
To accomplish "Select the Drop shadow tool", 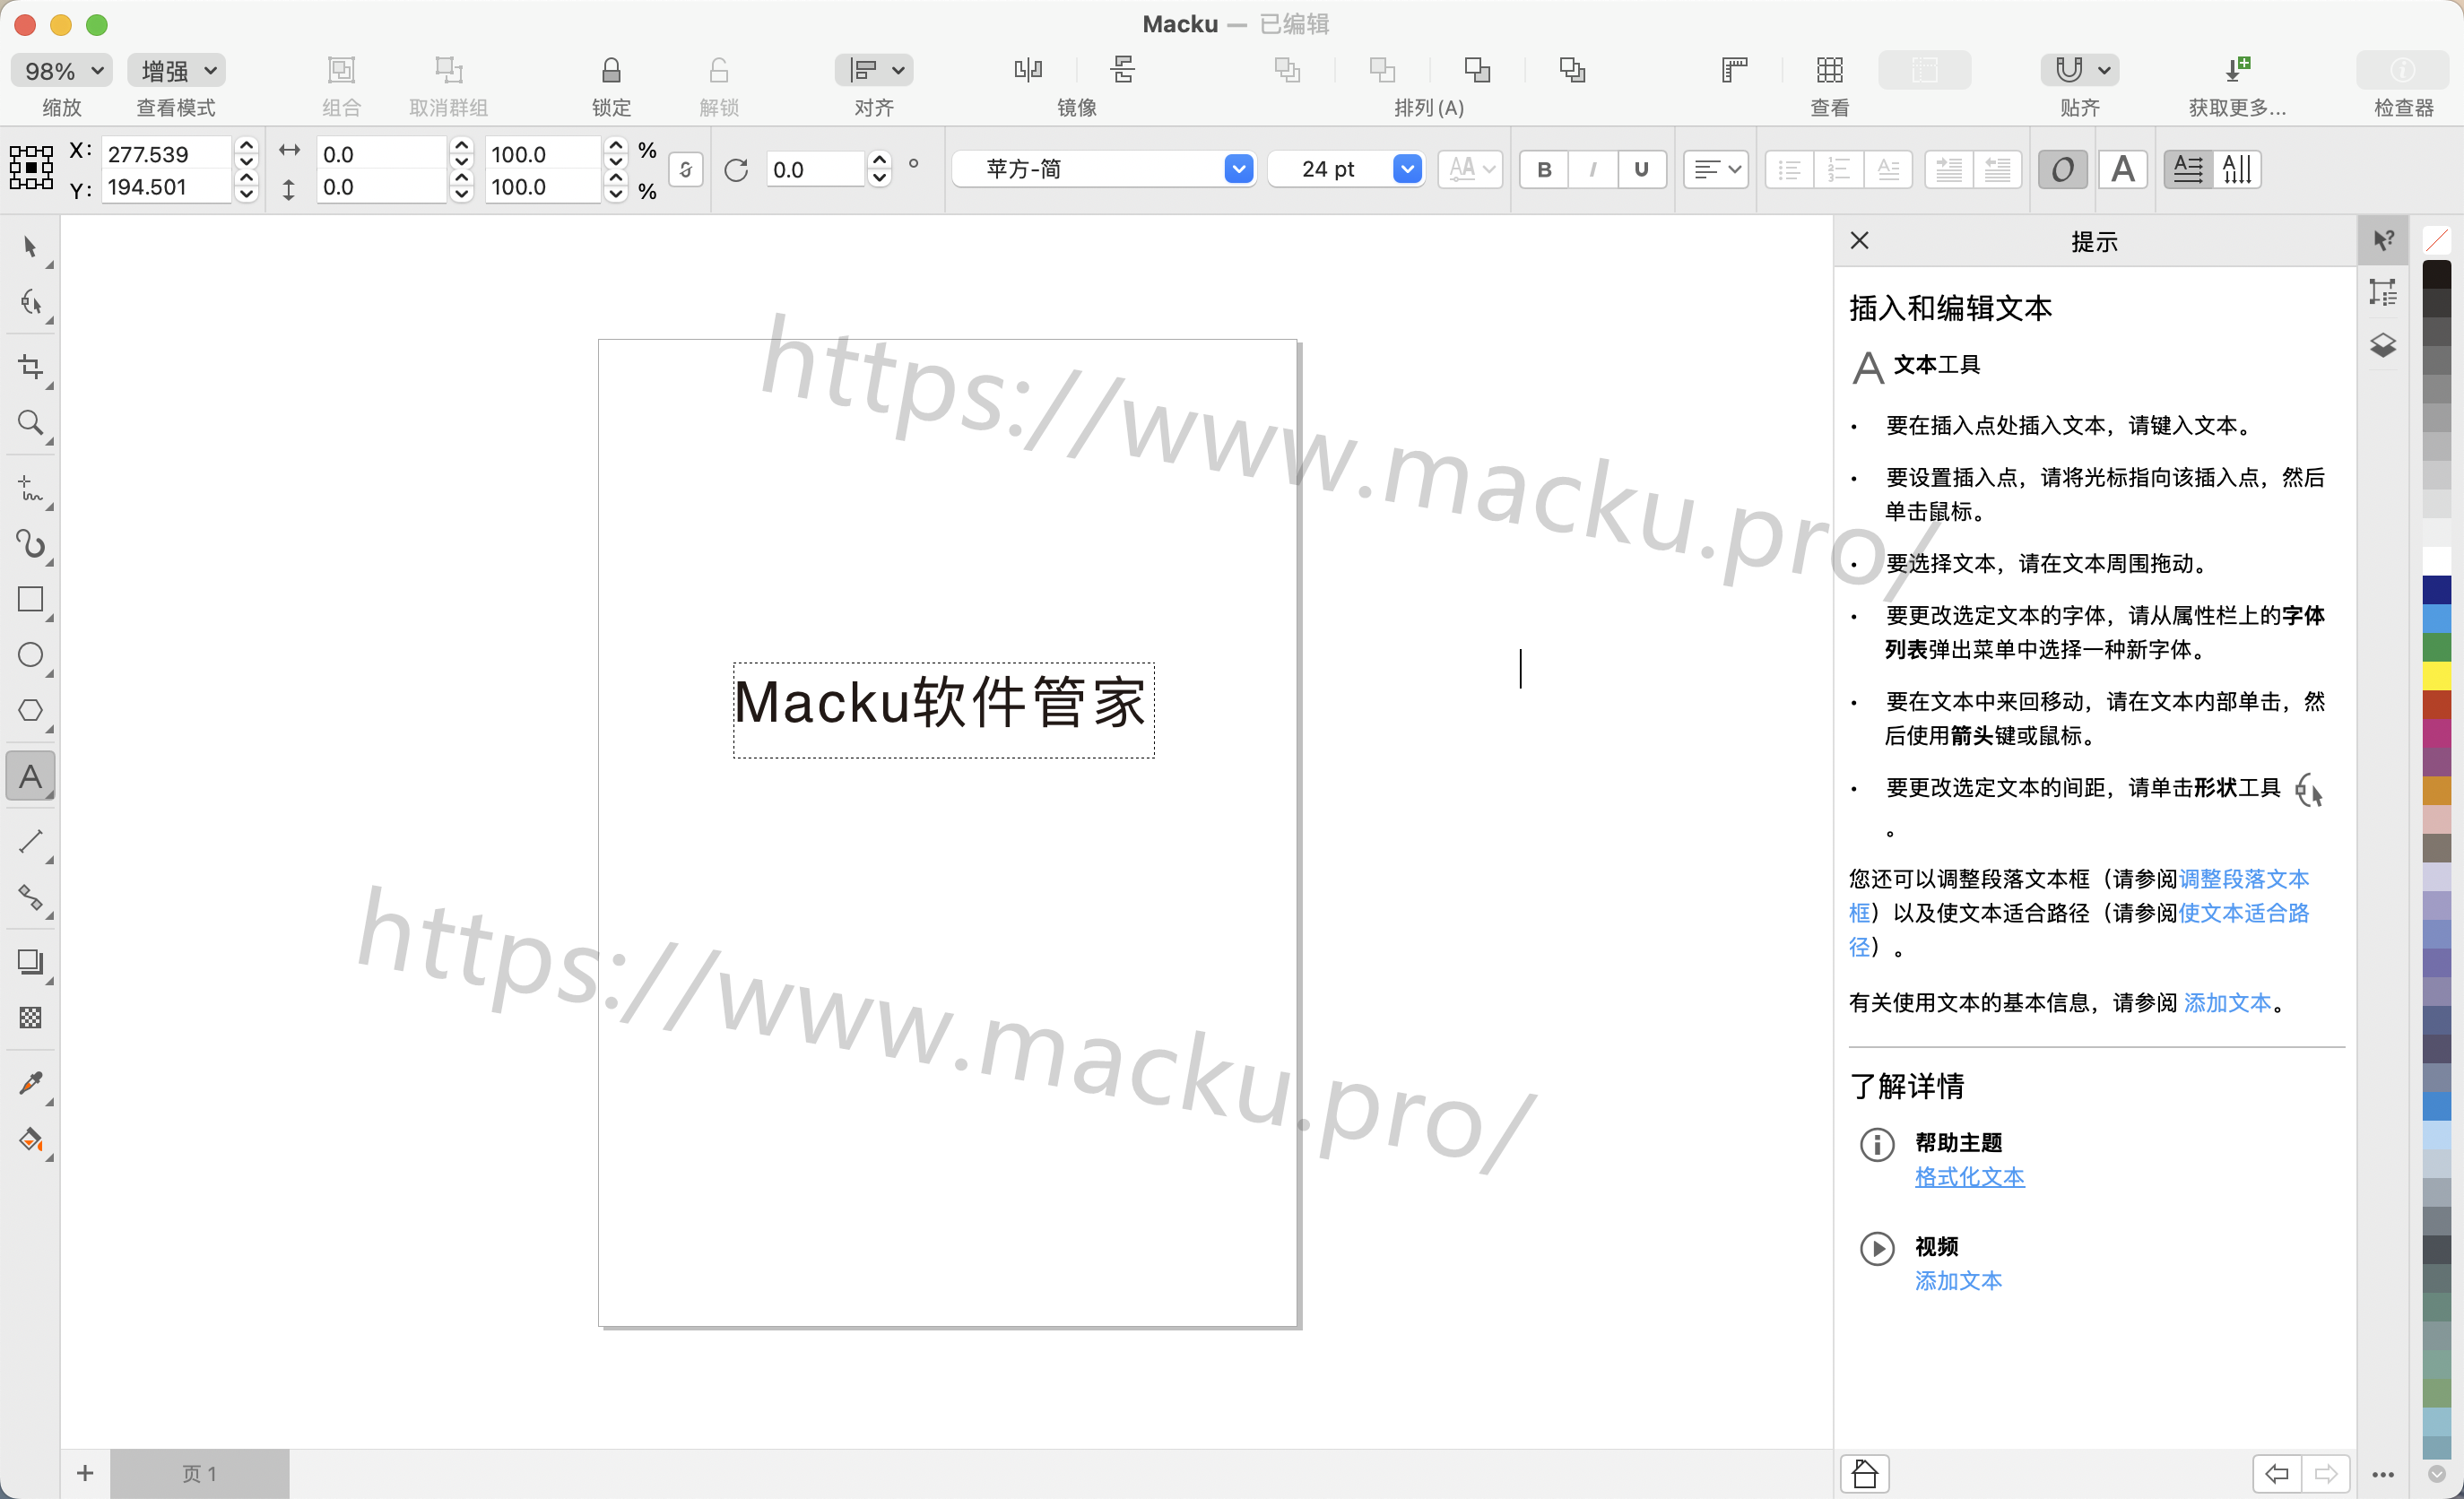I will (30, 962).
